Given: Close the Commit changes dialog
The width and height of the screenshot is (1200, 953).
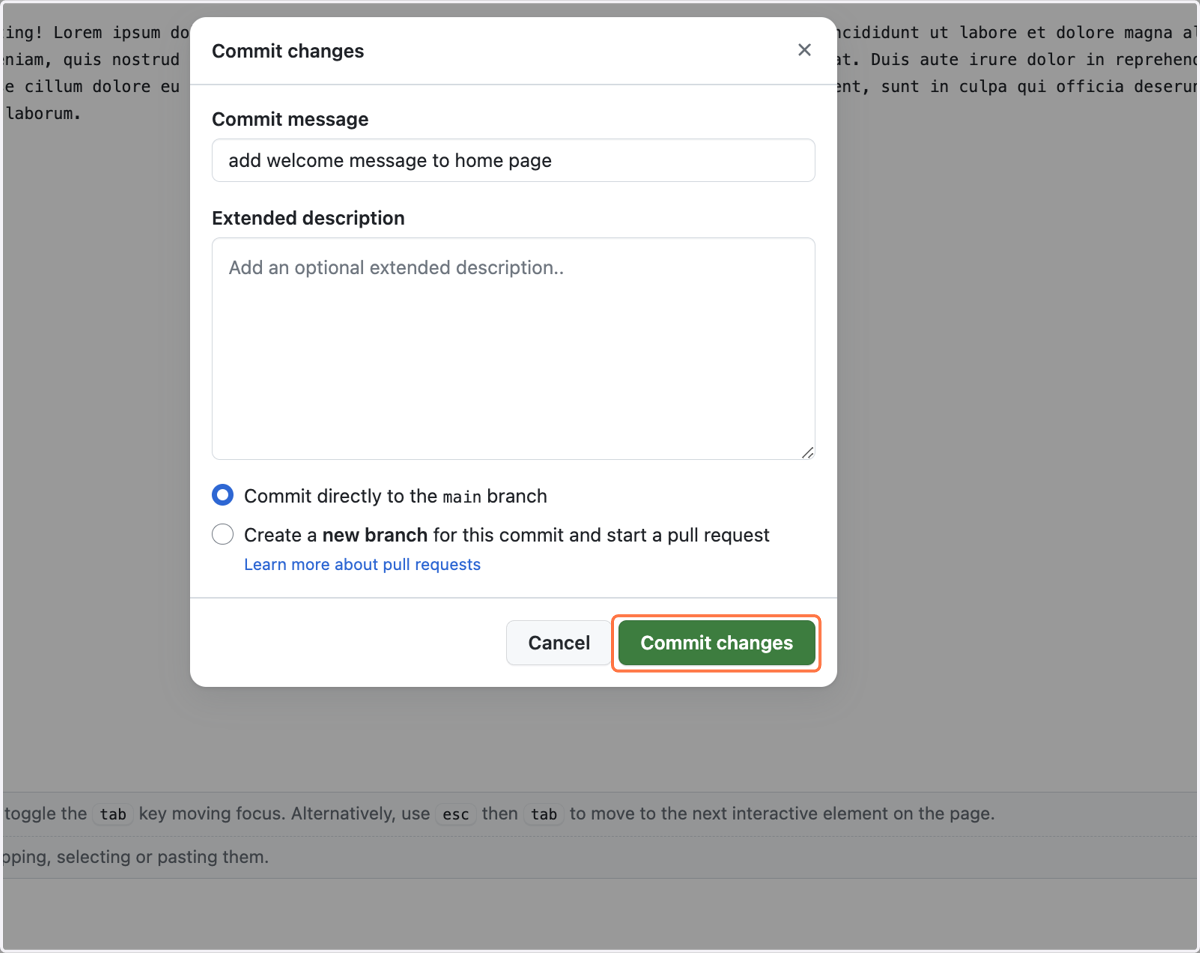Looking at the screenshot, I should (804, 50).
